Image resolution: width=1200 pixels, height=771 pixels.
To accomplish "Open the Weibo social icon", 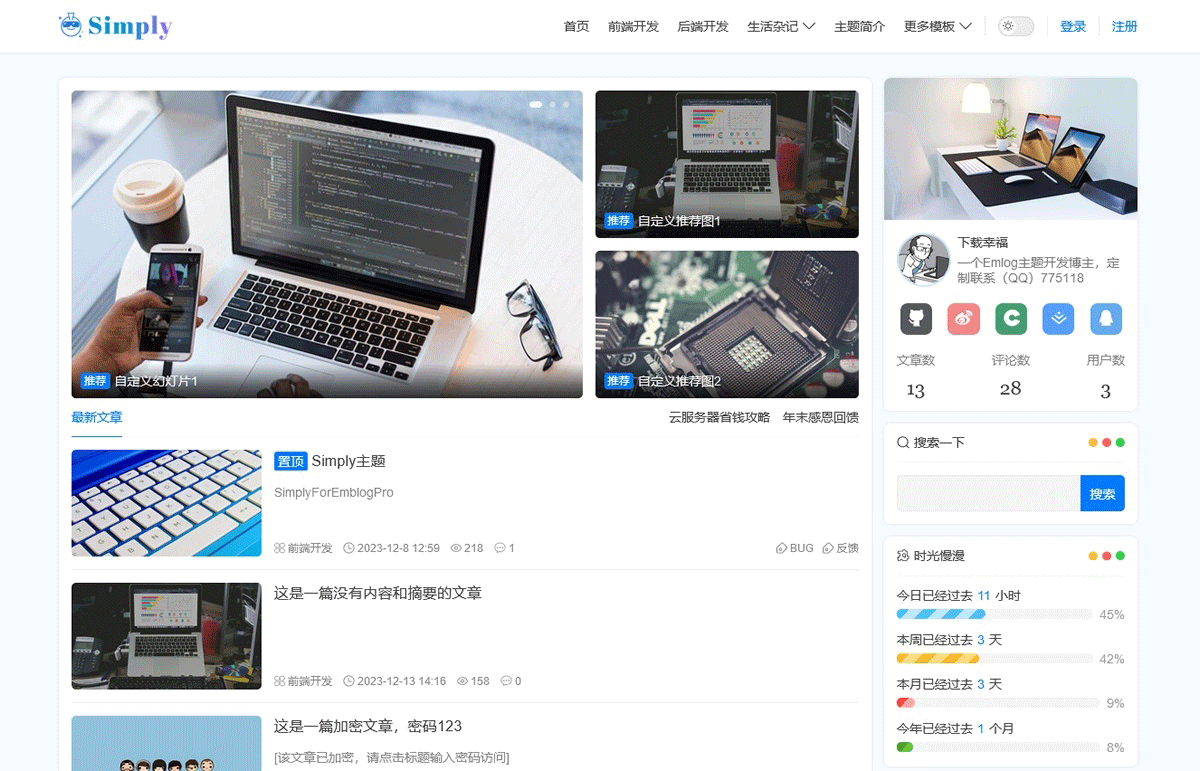I will point(964,319).
